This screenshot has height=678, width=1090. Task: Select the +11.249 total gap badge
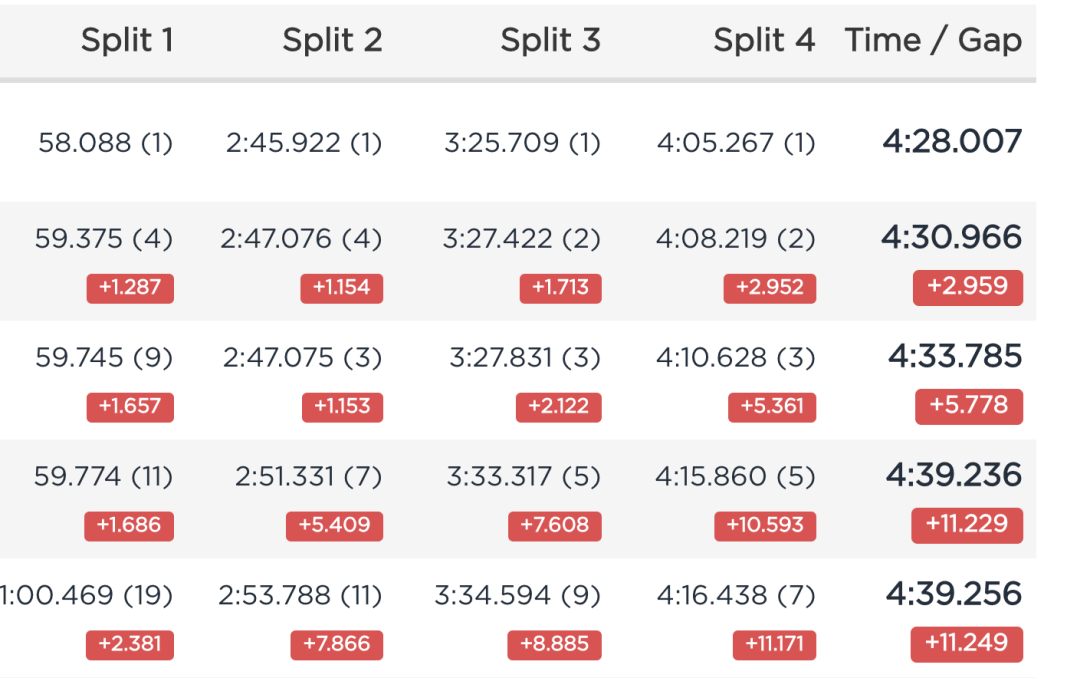point(967,644)
